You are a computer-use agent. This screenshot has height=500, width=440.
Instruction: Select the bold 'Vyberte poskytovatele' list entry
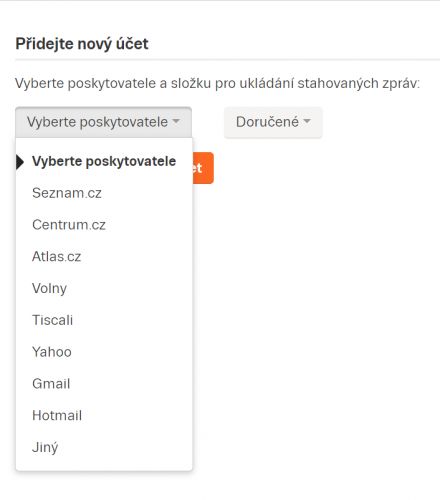(x=104, y=161)
